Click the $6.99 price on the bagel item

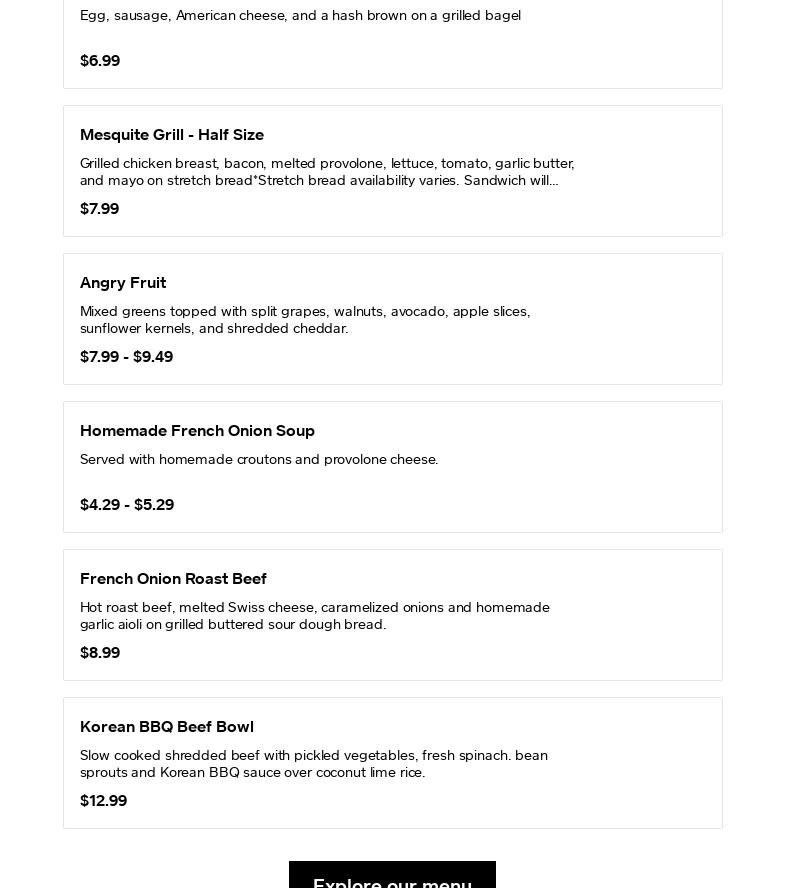pyautogui.click(x=100, y=61)
